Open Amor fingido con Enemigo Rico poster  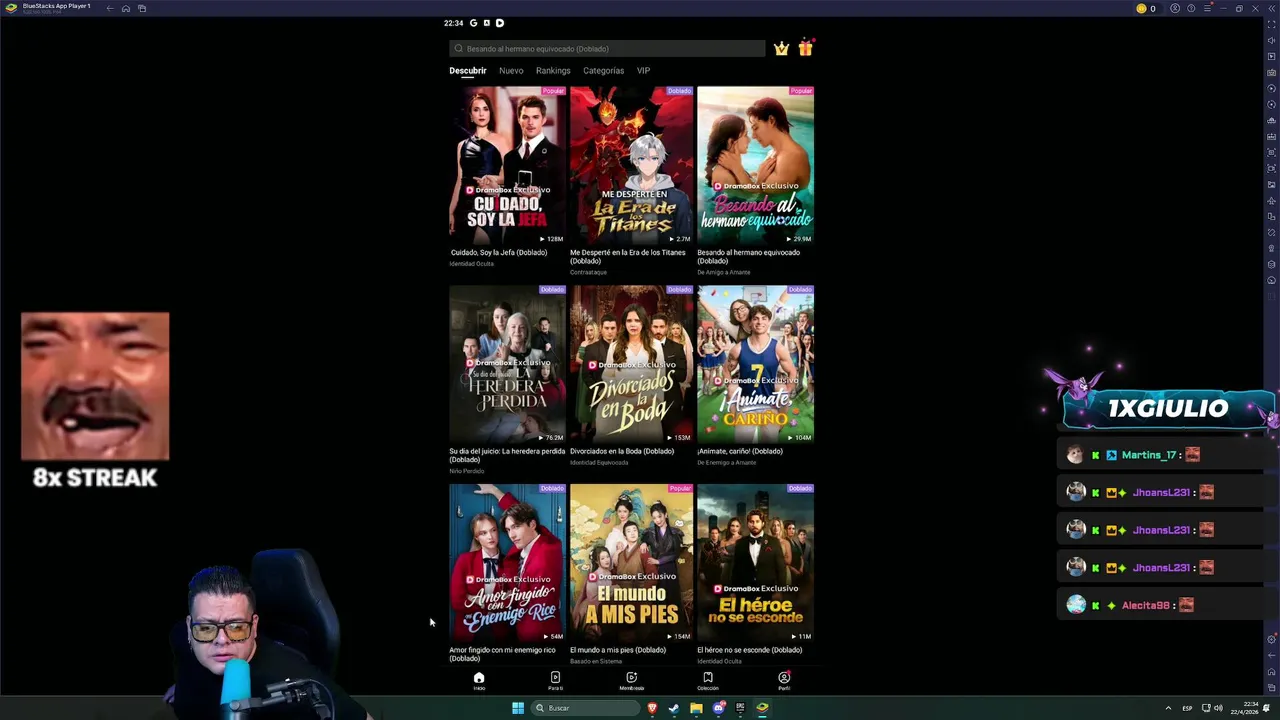(x=507, y=562)
